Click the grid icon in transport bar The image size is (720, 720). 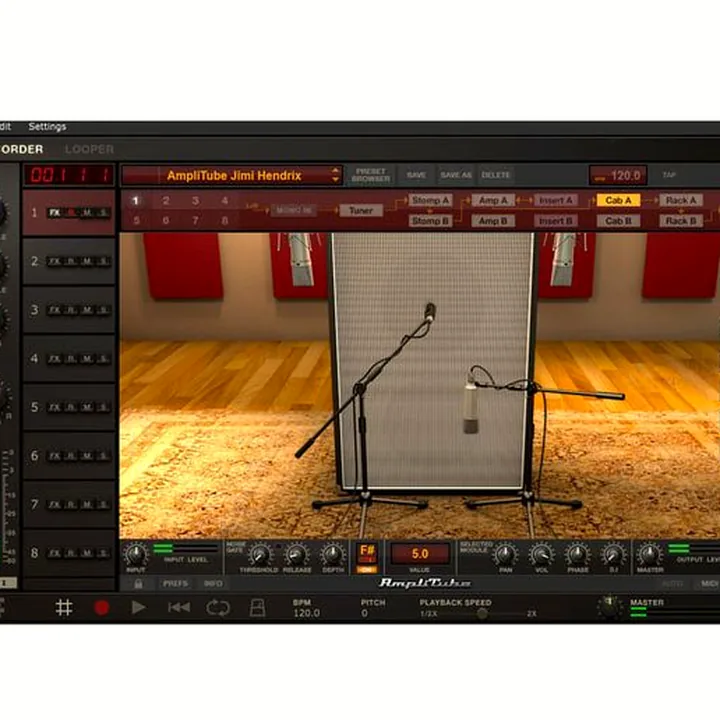[x=64, y=608]
